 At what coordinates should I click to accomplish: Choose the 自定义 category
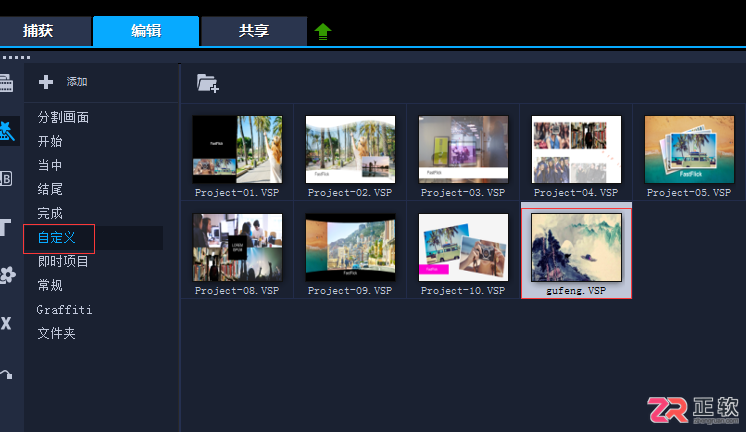point(57,237)
